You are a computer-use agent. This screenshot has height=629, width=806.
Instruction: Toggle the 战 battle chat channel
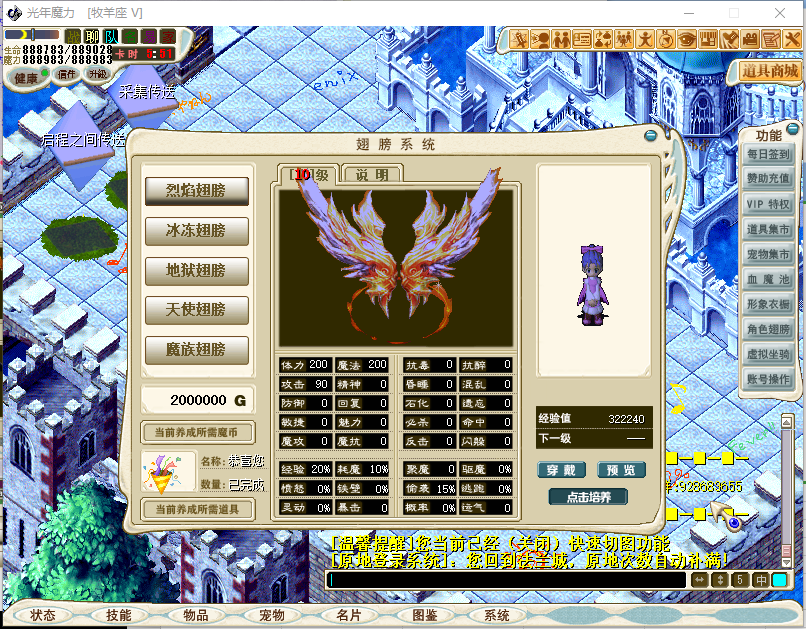click(x=73, y=36)
